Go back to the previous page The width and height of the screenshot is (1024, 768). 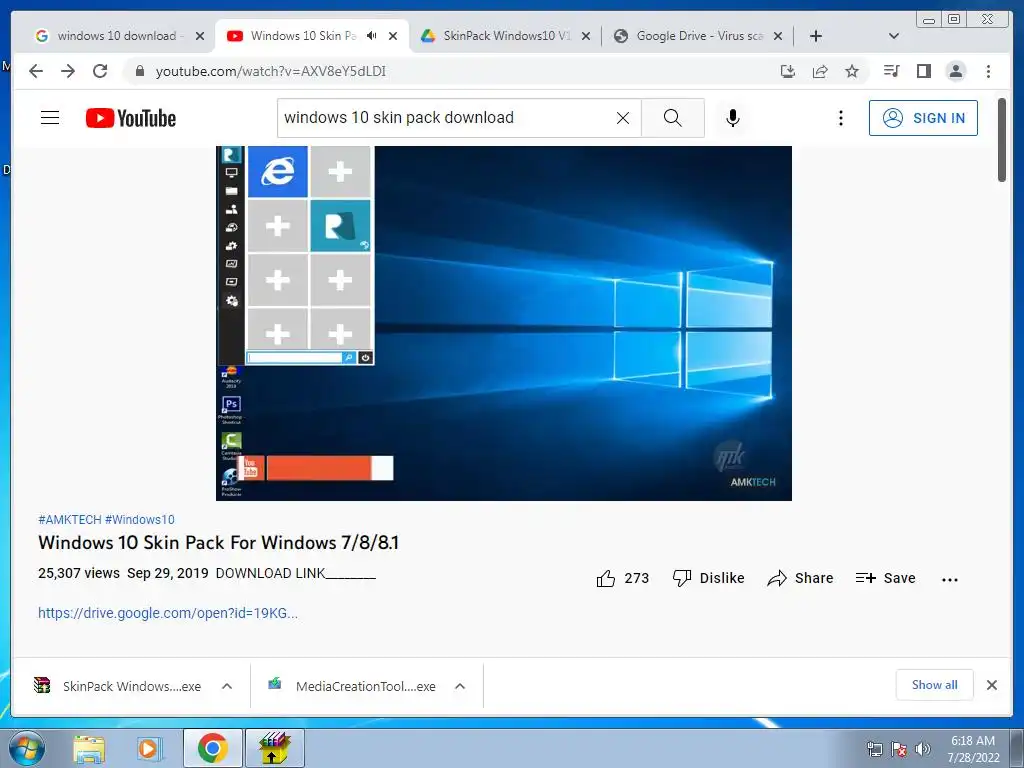[x=36, y=71]
